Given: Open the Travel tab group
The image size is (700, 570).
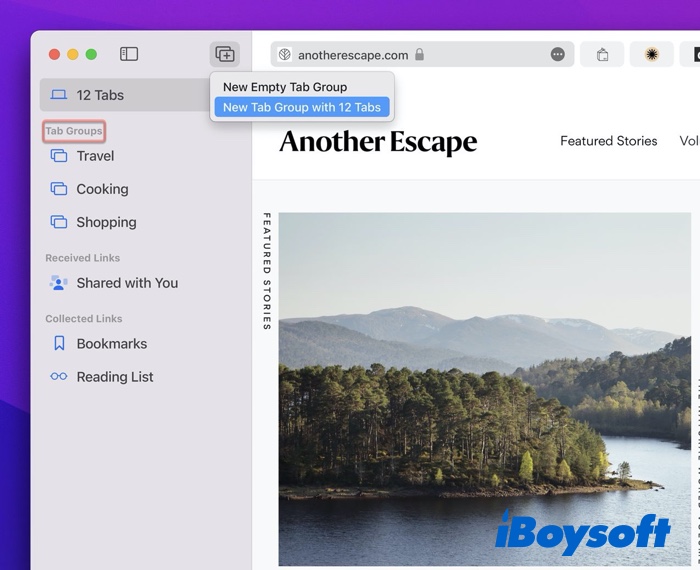Looking at the screenshot, I should pyautogui.click(x=95, y=156).
